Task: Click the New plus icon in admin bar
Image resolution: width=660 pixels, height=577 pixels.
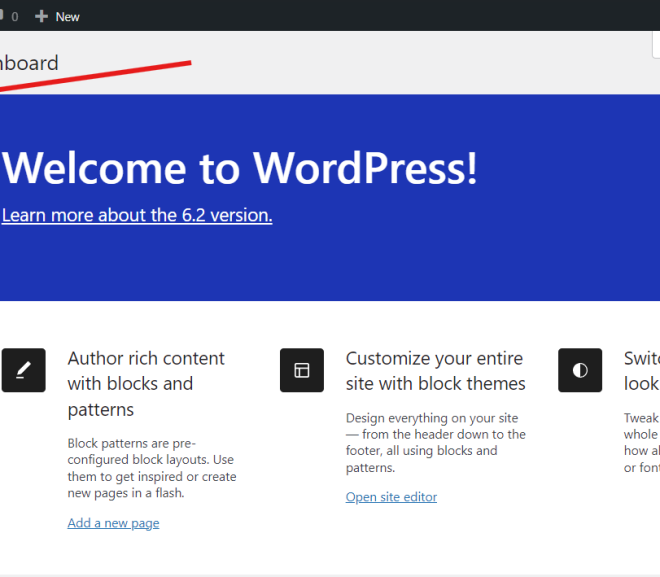Action: click(x=41, y=16)
